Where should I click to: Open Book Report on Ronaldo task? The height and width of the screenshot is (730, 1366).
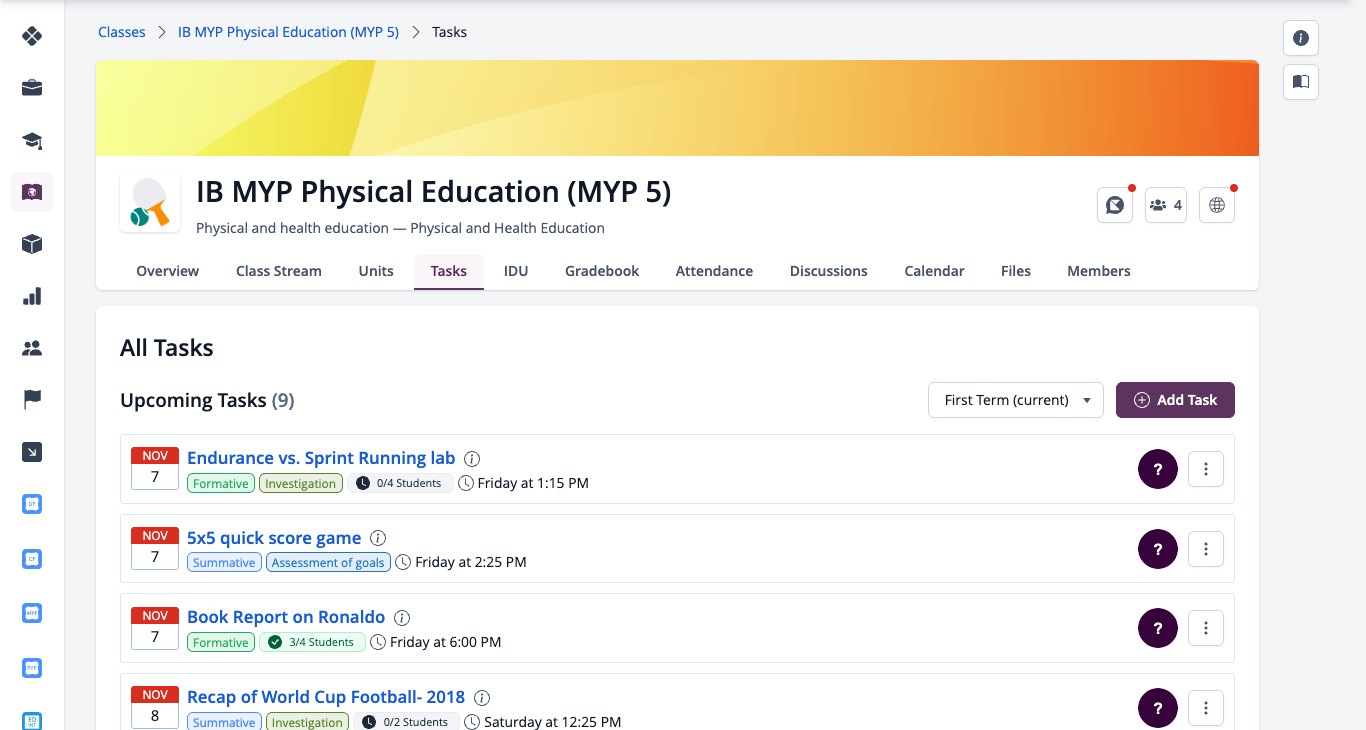(286, 617)
